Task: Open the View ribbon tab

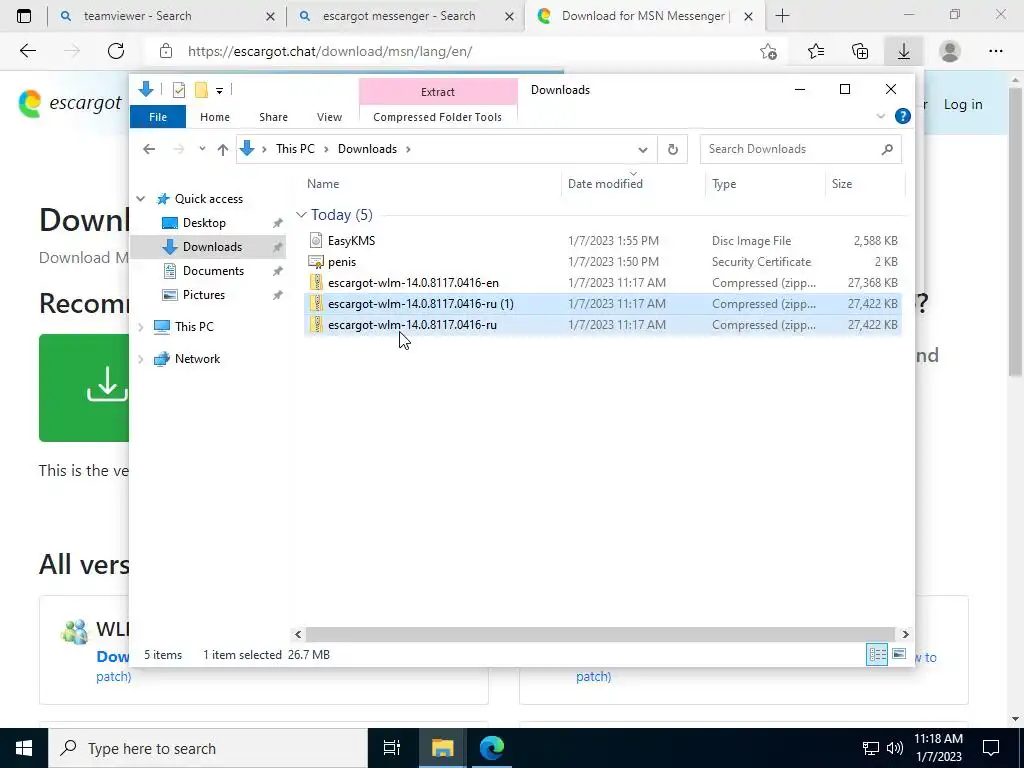Action: pos(329,117)
